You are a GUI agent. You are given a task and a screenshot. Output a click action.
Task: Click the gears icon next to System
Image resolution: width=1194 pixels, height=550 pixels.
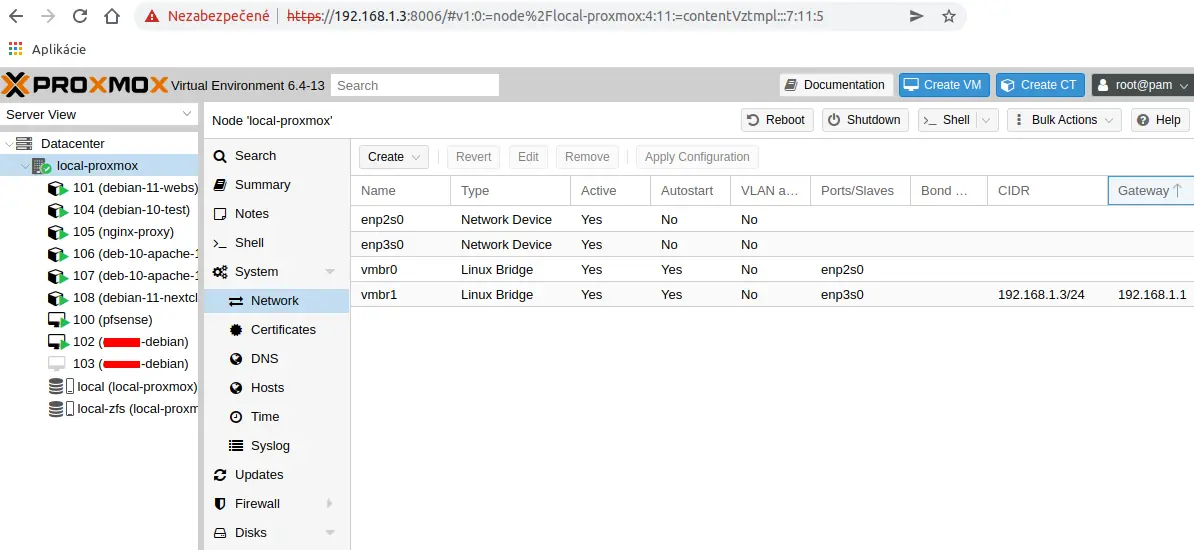220,272
